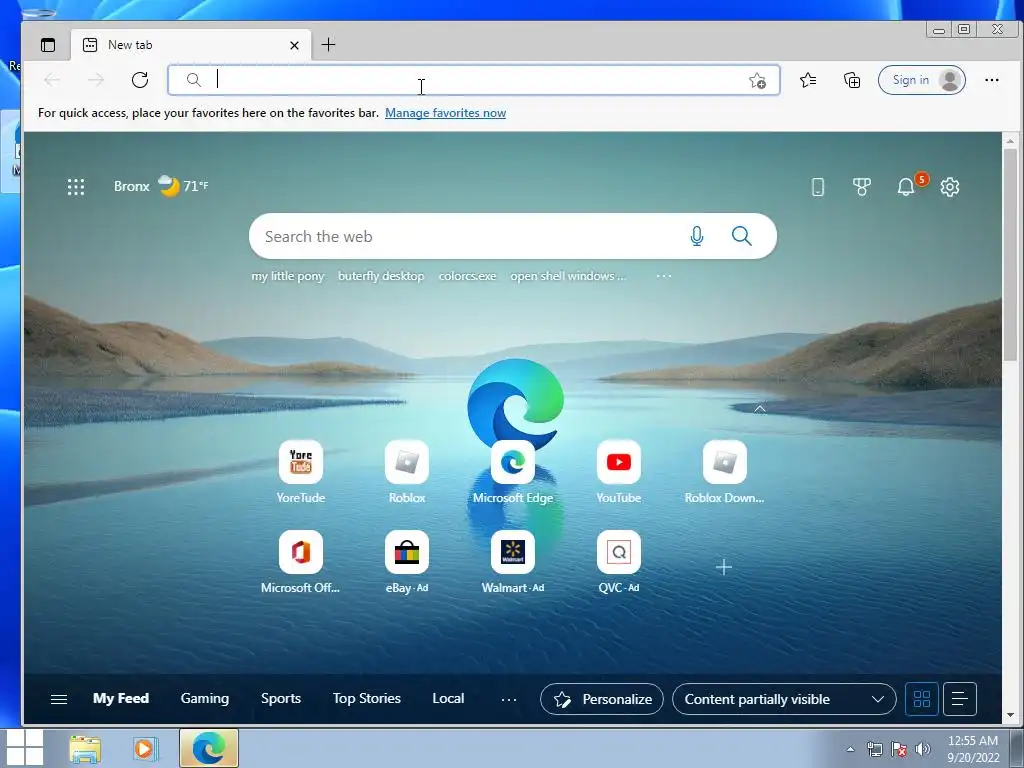Open the tab actions menu icon
This screenshot has width=1024, height=768.
(48, 45)
